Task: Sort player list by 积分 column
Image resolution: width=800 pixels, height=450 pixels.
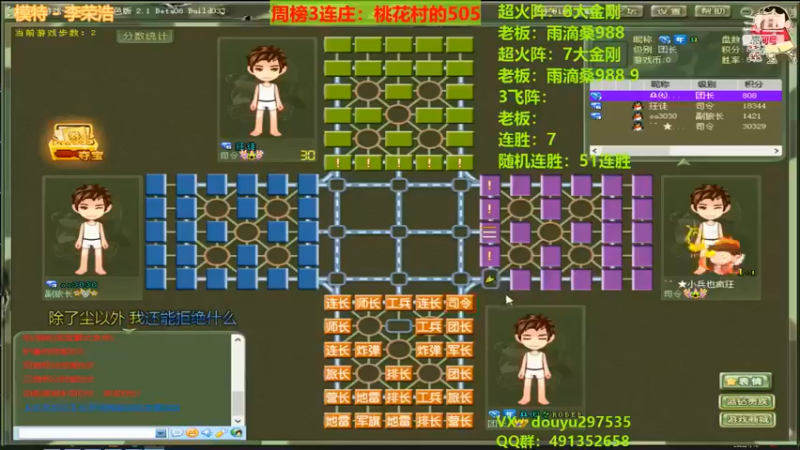Action: [754, 84]
